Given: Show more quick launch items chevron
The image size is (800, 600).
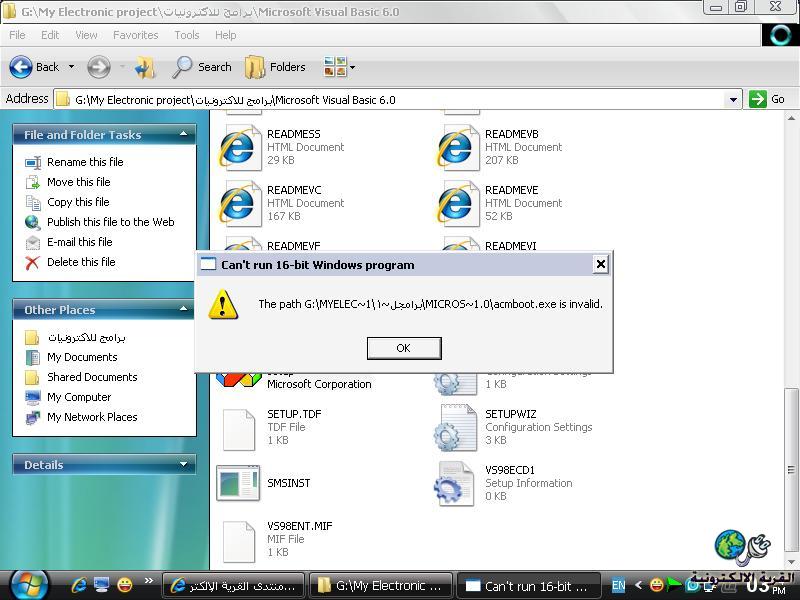Looking at the screenshot, I should [148, 580].
